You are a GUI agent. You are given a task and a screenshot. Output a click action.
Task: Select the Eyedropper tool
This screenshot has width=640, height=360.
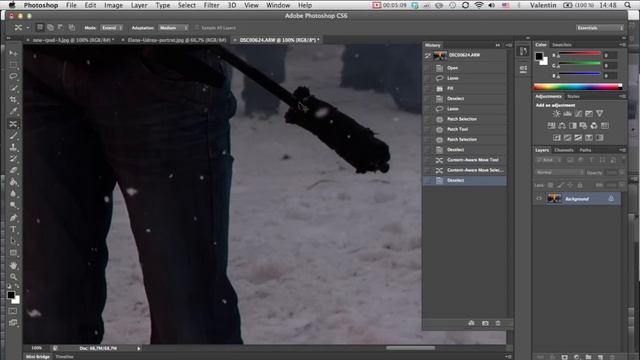13,111
